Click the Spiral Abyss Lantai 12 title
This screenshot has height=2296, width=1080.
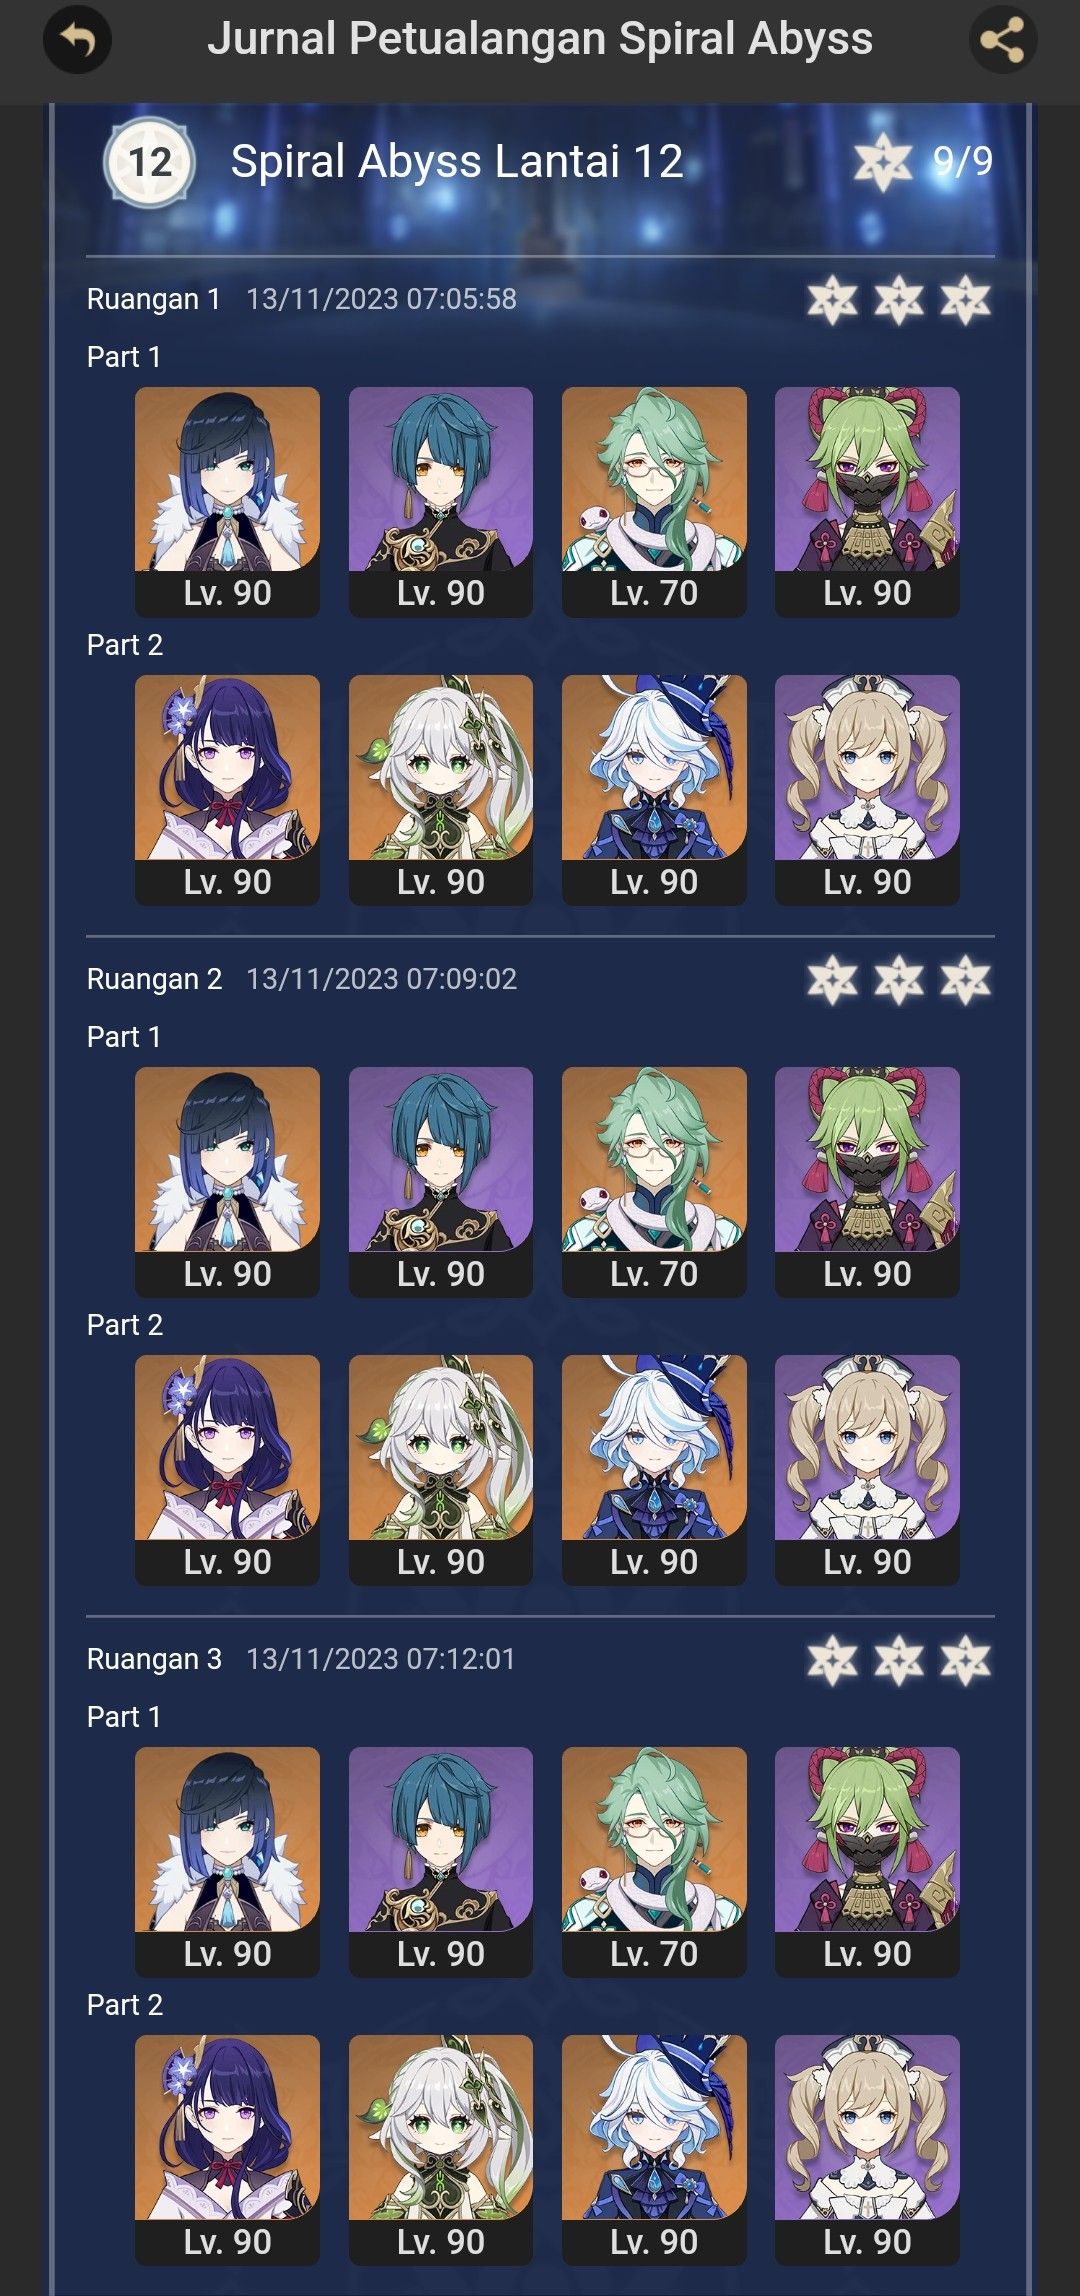pos(457,162)
